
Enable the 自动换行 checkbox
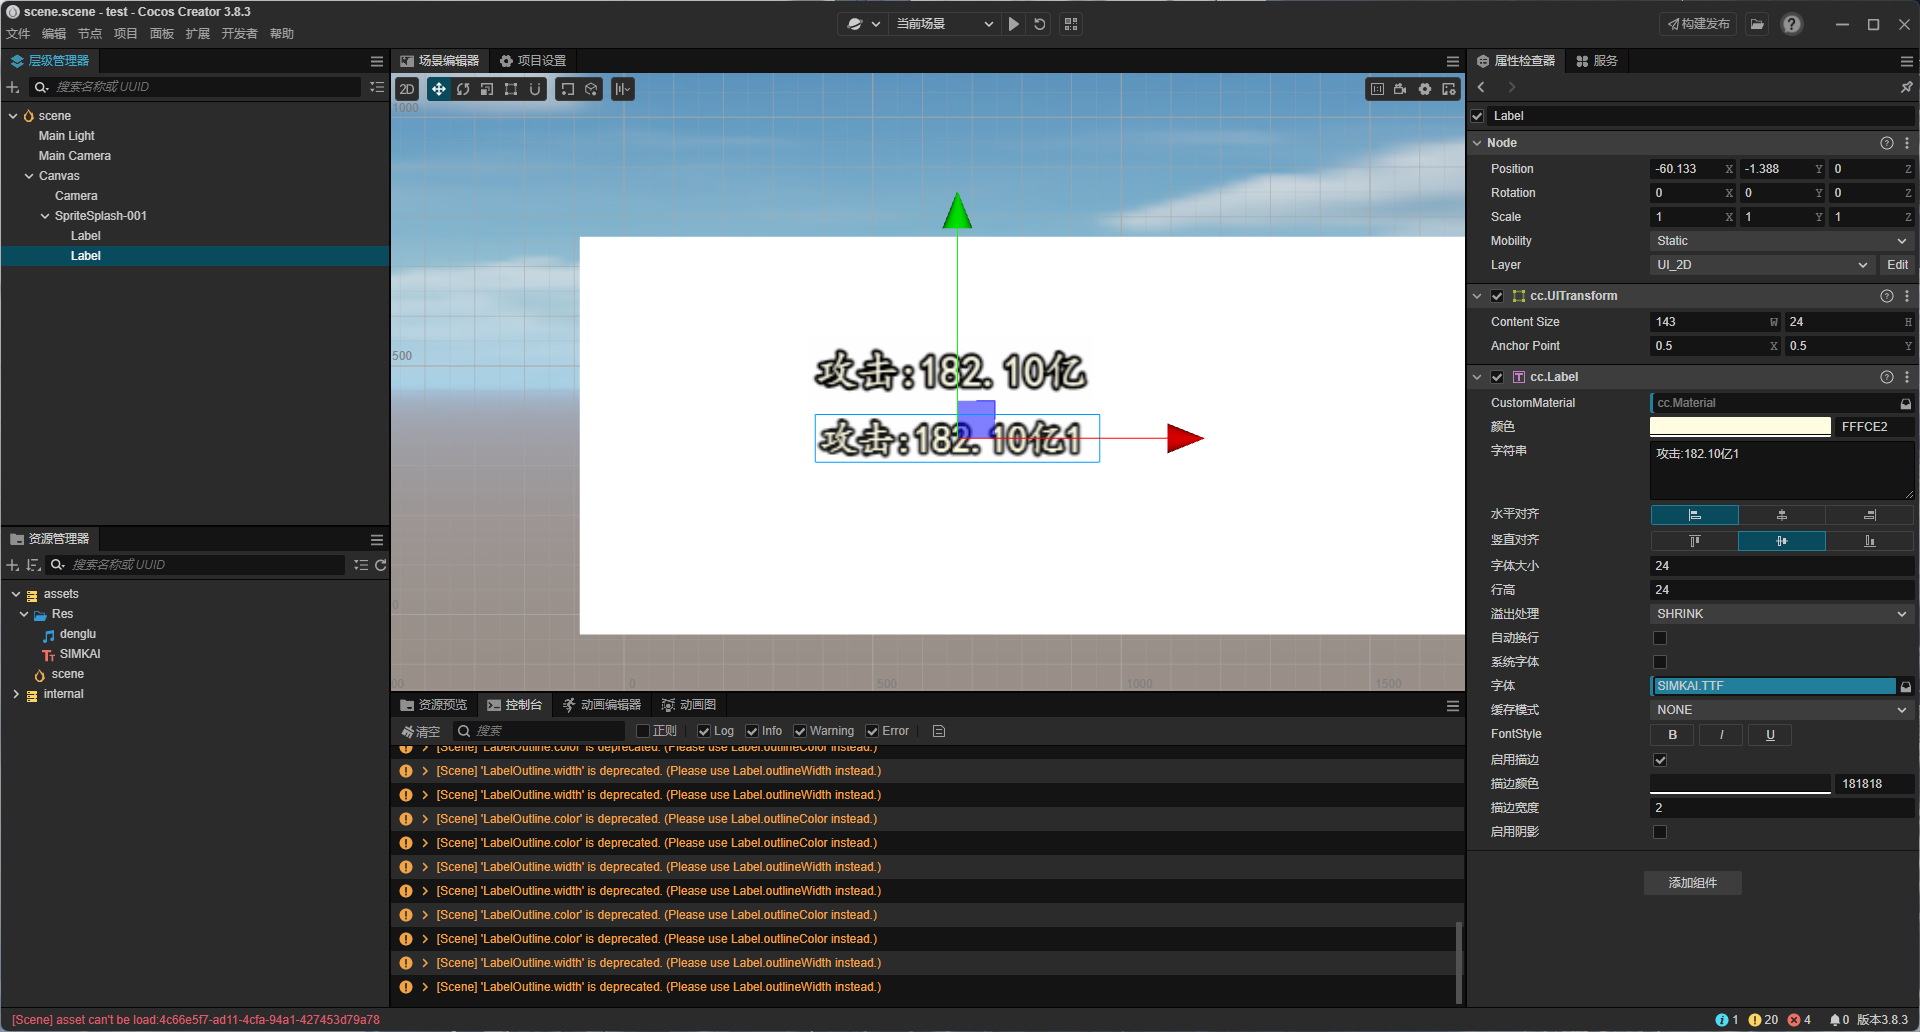[x=1660, y=638]
